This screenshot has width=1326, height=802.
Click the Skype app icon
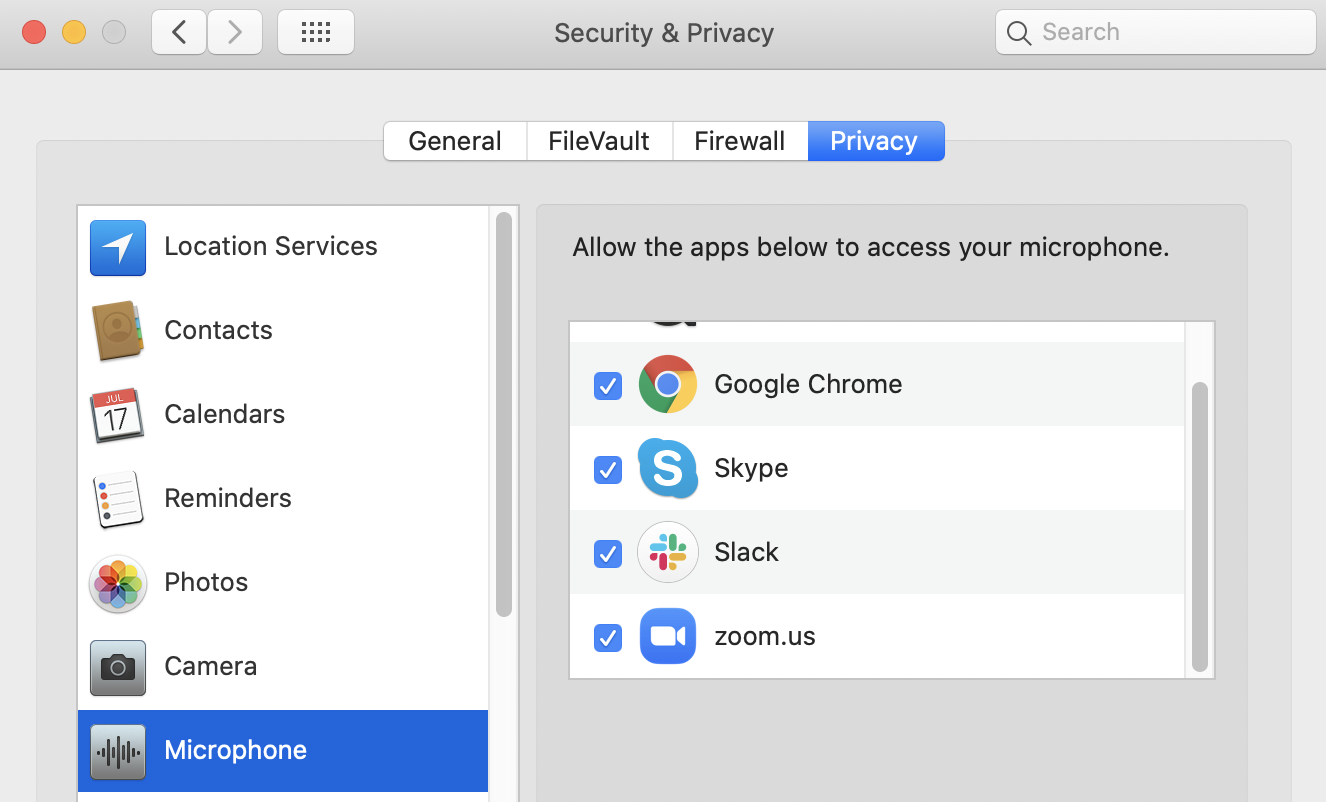(667, 468)
